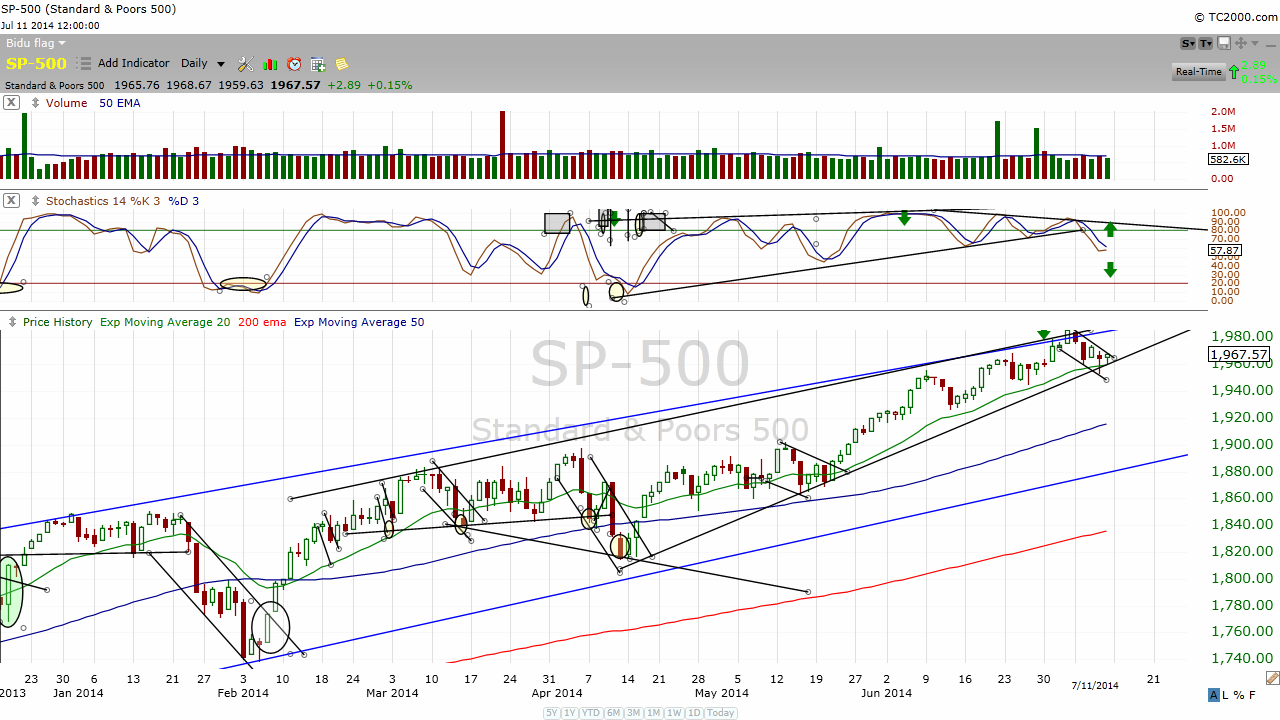
Task: Close the Volume pane with X box
Action: (x=11, y=103)
